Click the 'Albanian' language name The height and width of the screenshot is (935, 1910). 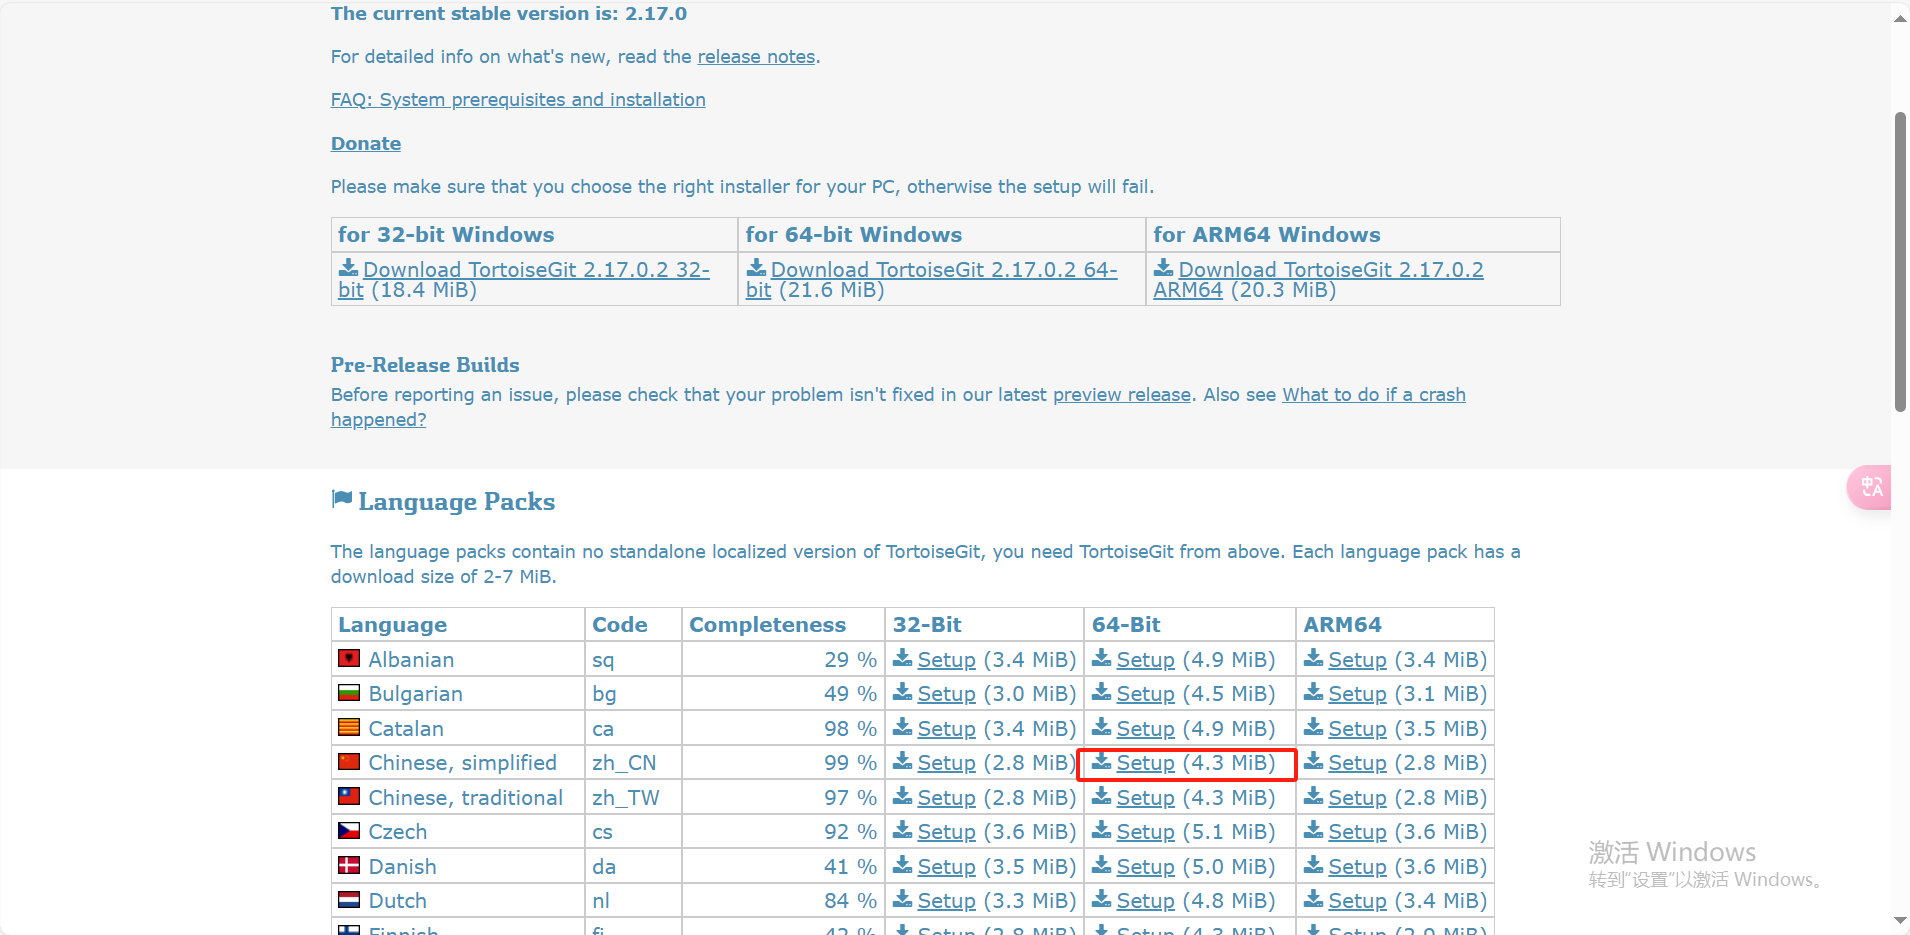pos(411,660)
